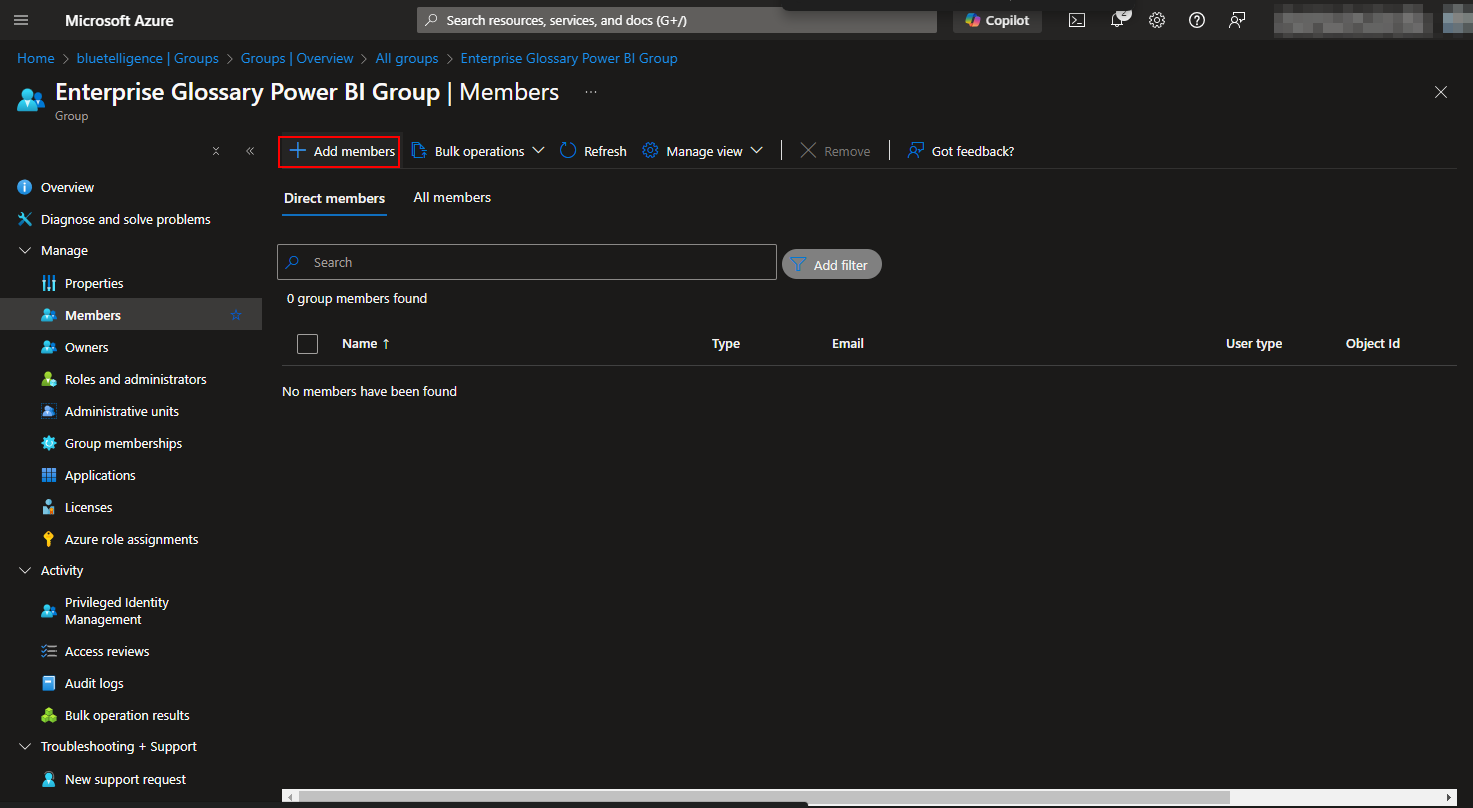Tick the select-all checkbox in the table header
This screenshot has height=808, width=1473.
click(x=308, y=344)
